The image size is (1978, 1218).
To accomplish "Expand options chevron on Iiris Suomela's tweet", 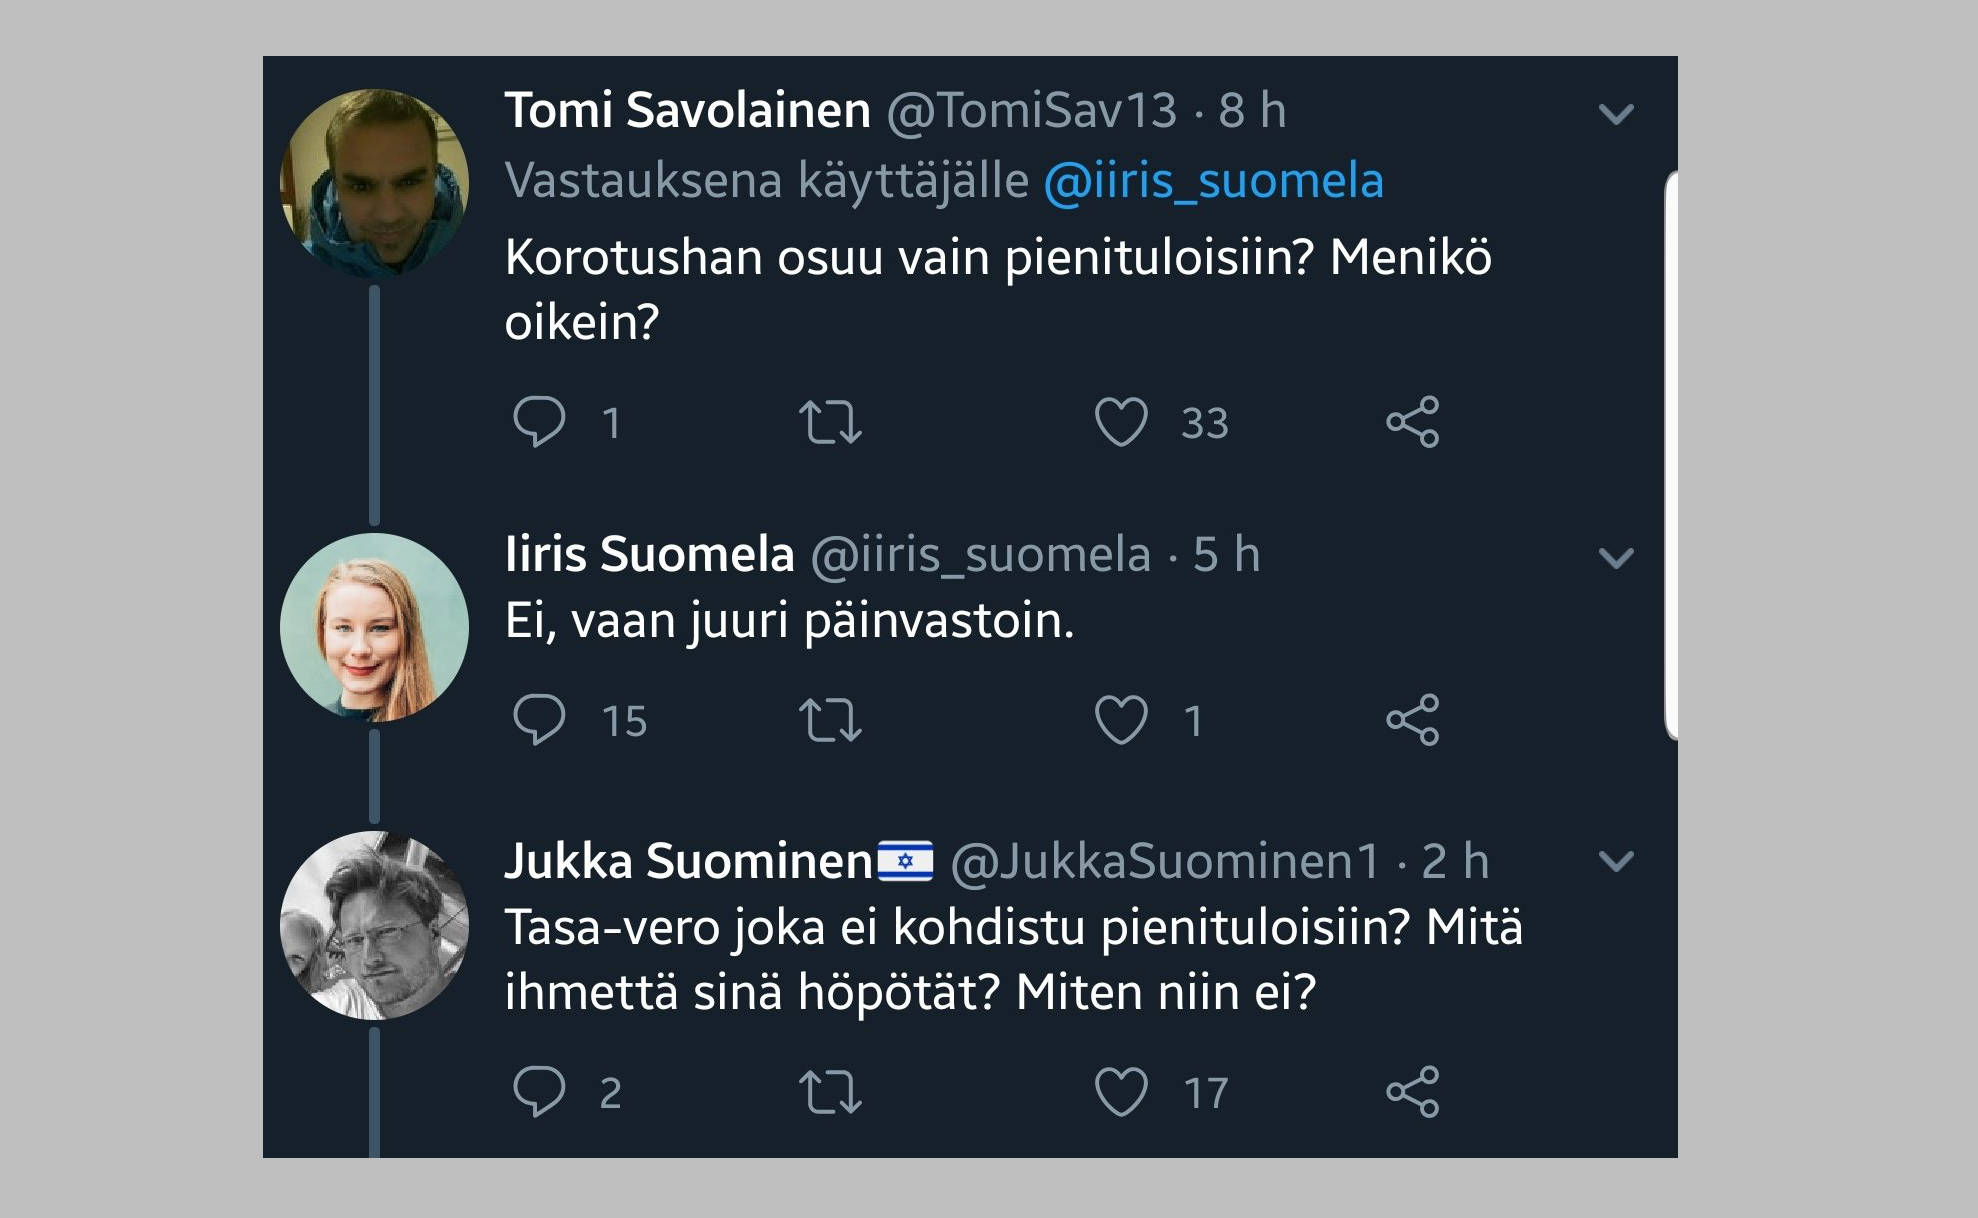I will point(1616,557).
